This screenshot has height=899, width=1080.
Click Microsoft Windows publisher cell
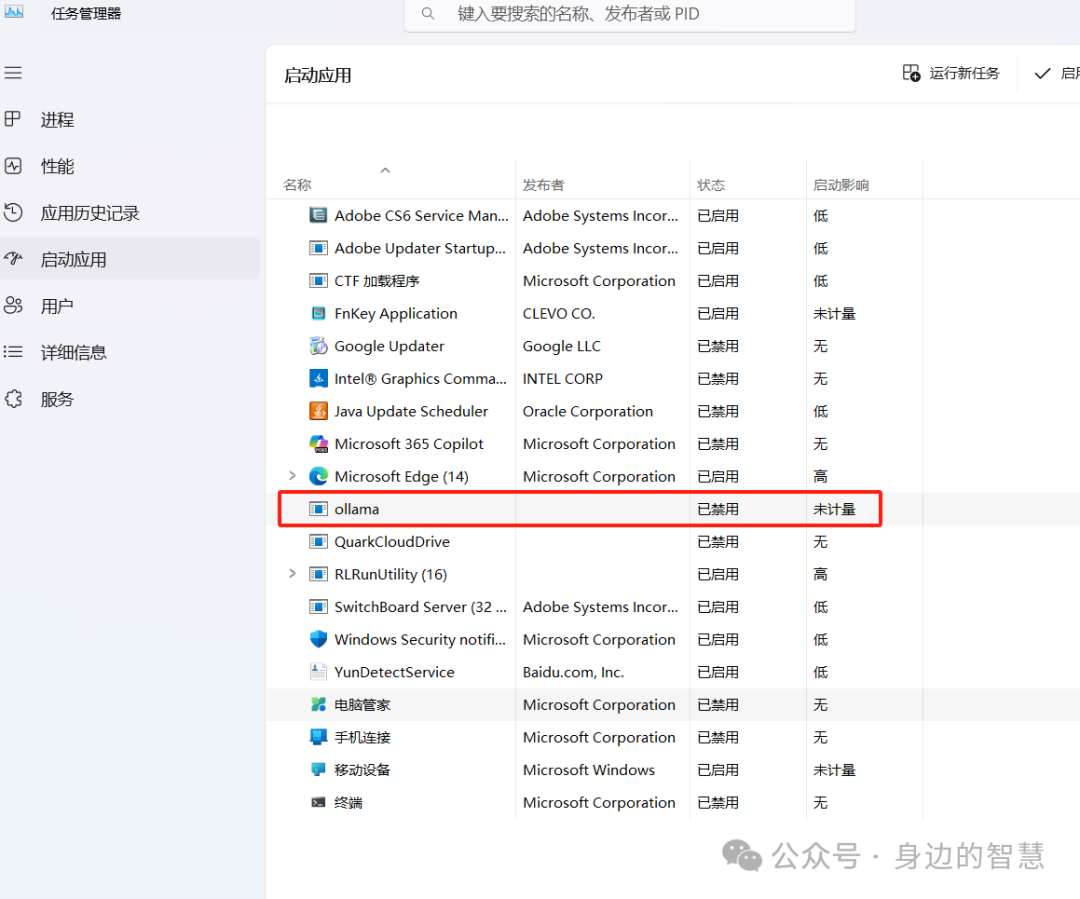click(588, 769)
